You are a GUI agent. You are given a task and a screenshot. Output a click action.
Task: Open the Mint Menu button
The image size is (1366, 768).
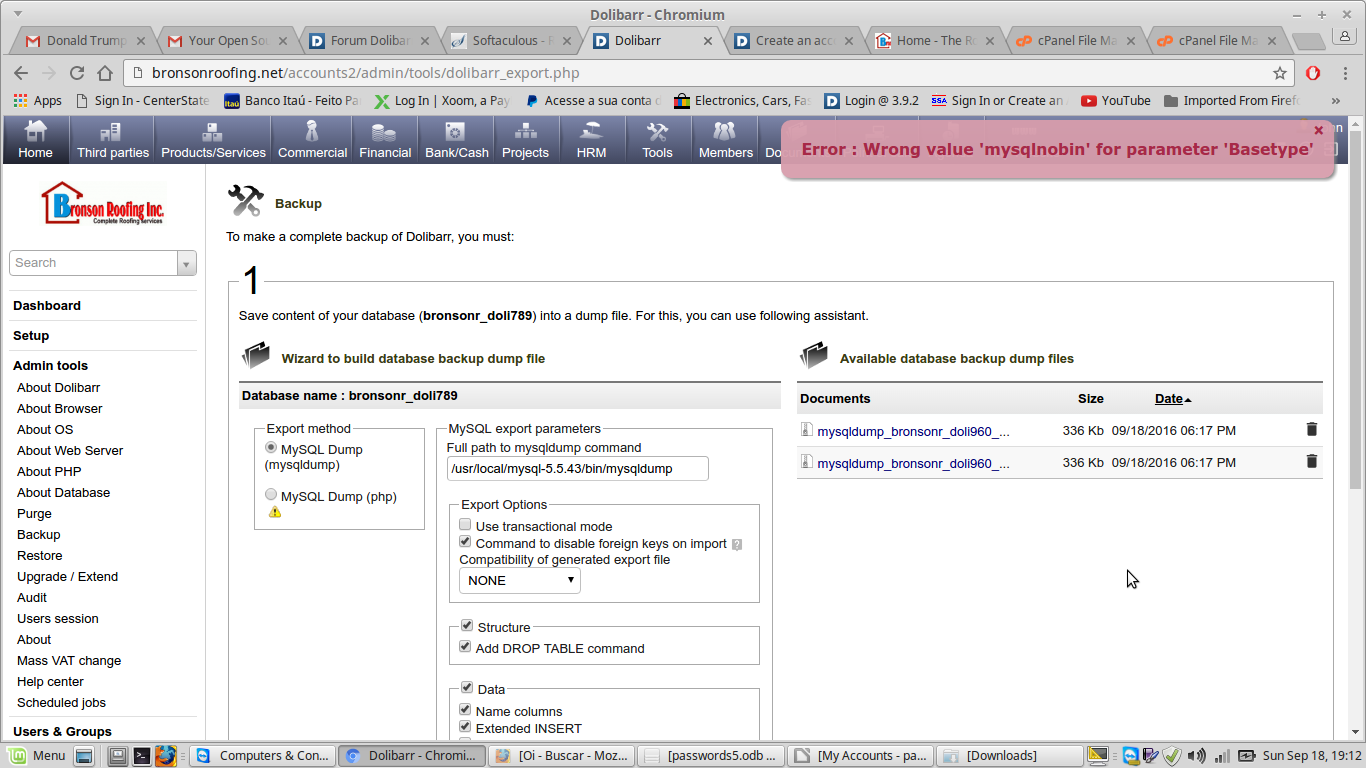[x=38, y=755]
